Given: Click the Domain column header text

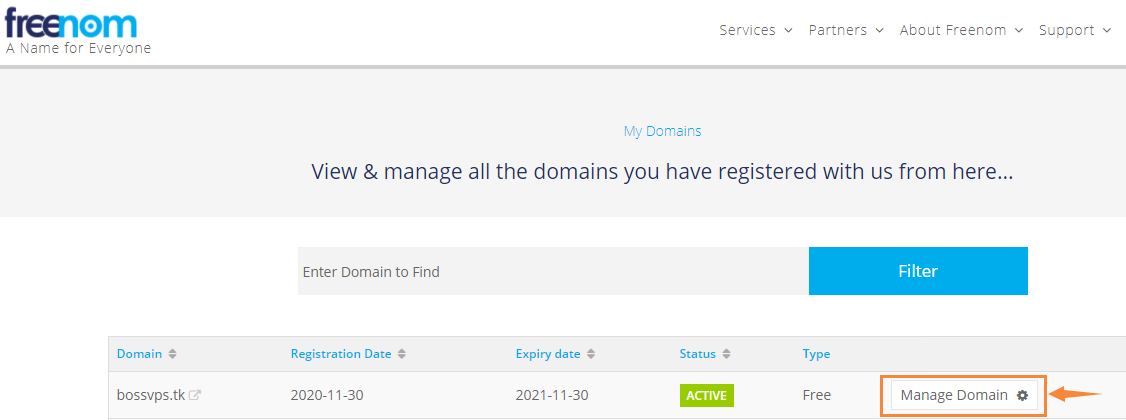Looking at the screenshot, I should click(x=139, y=354).
